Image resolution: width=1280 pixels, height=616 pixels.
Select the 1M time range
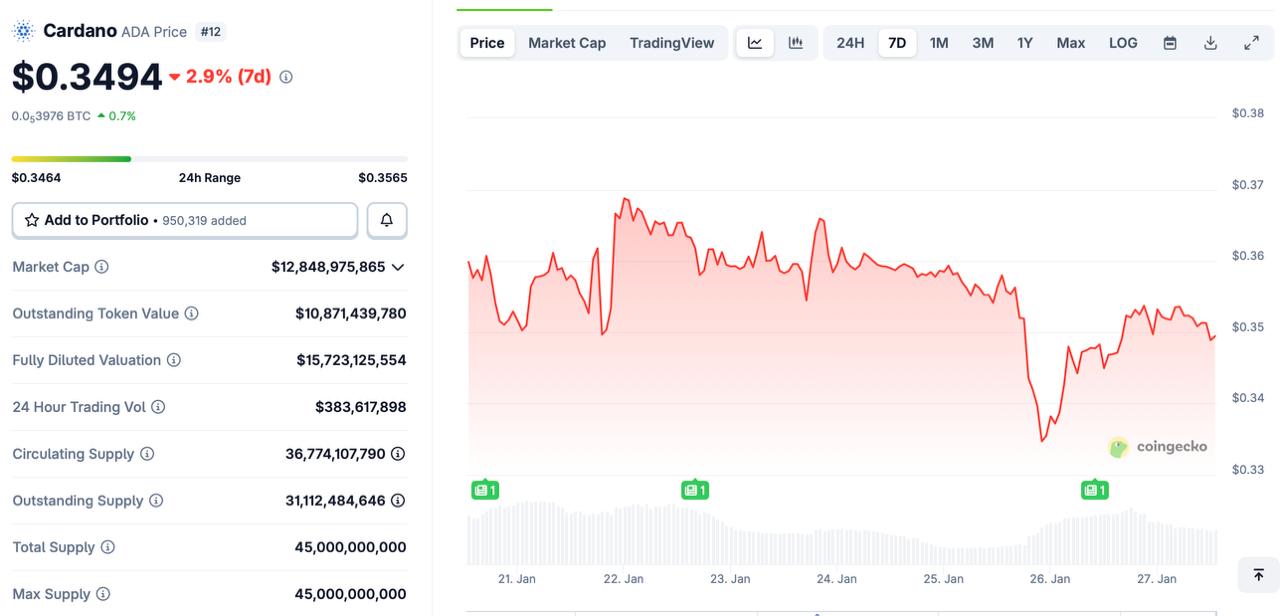938,42
